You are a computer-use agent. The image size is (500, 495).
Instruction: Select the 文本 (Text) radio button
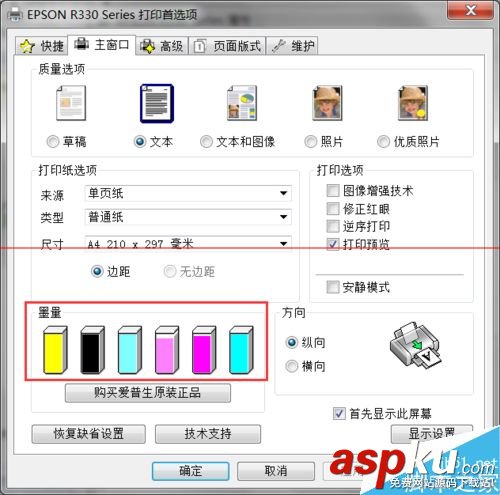click(140, 142)
